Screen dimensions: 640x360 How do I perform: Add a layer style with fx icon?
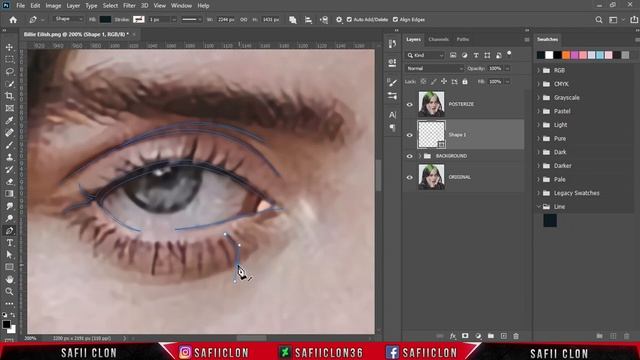[453, 336]
